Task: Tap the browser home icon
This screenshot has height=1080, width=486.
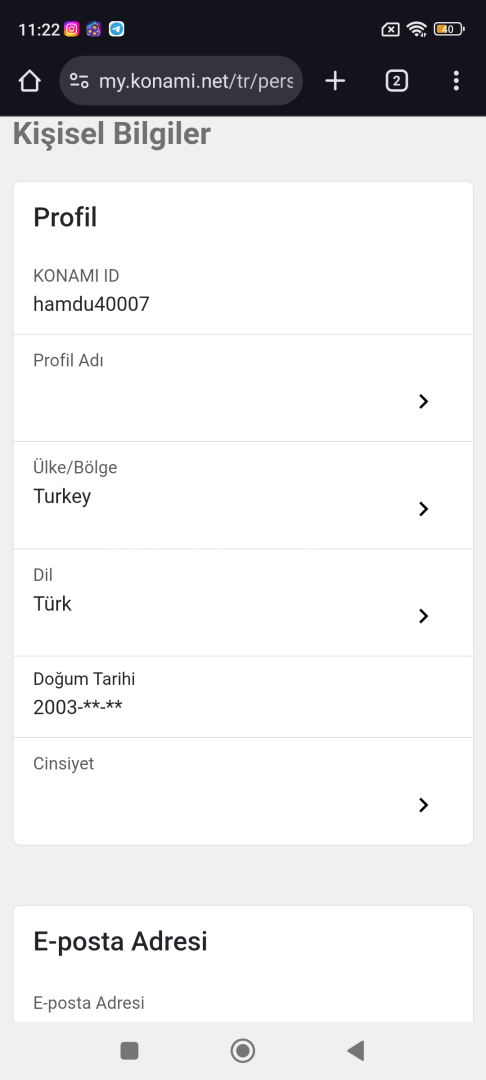Action: click(x=30, y=81)
